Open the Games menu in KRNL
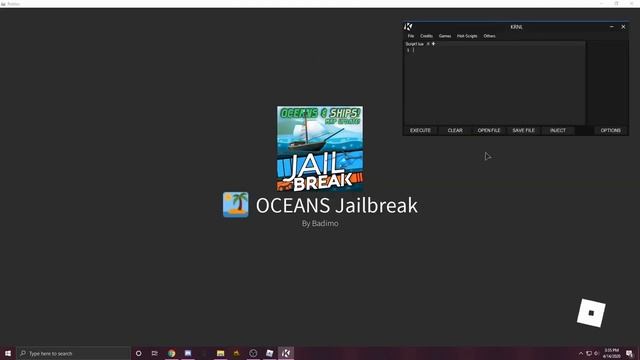 pos(444,36)
